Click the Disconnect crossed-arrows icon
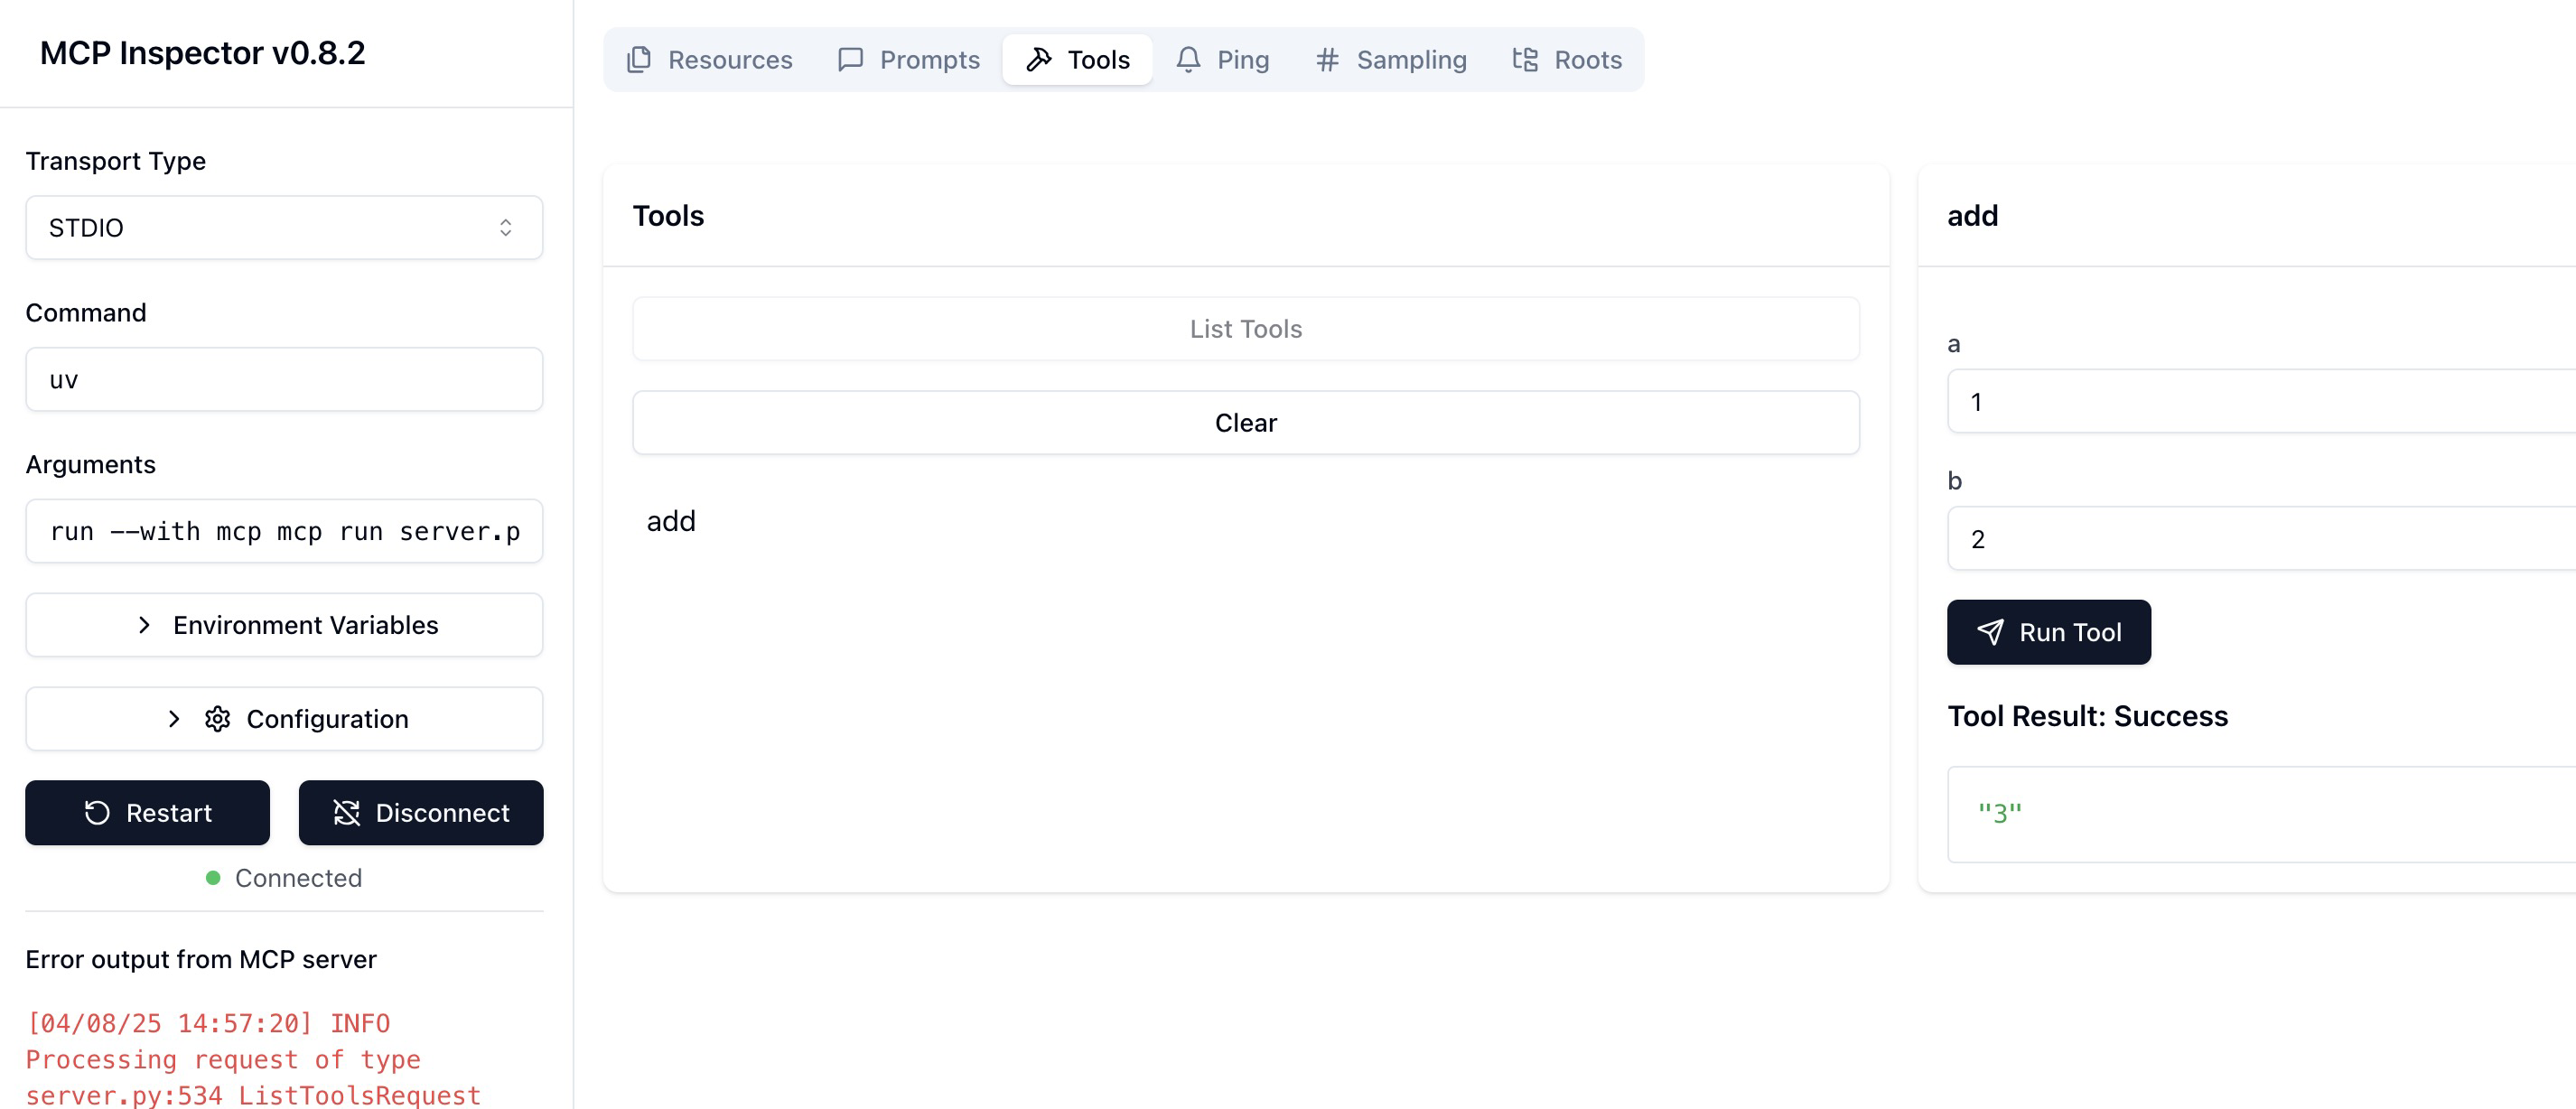The image size is (2576, 1109). coord(346,813)
